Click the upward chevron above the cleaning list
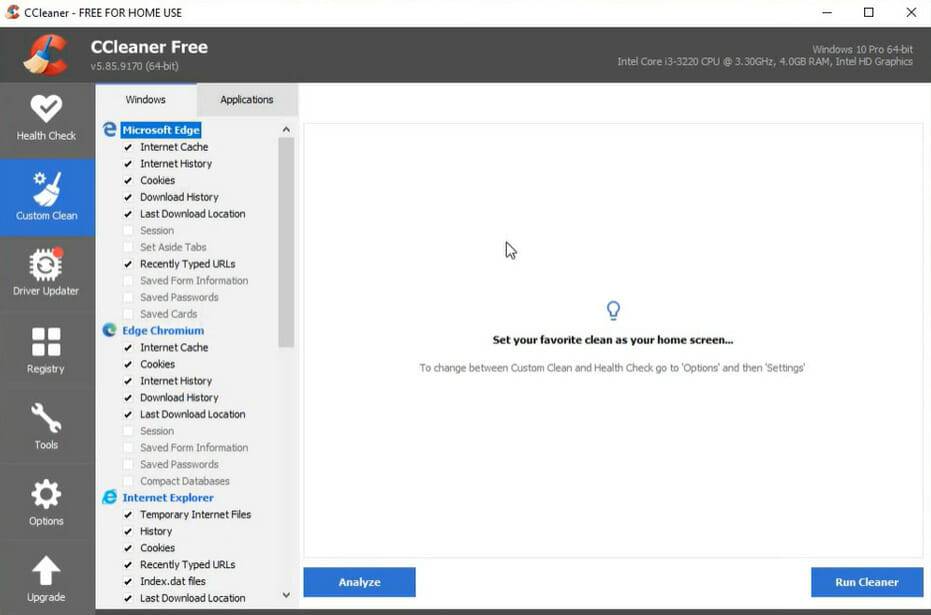This screenshot has height=615, width=931. (x=286, y=128)
